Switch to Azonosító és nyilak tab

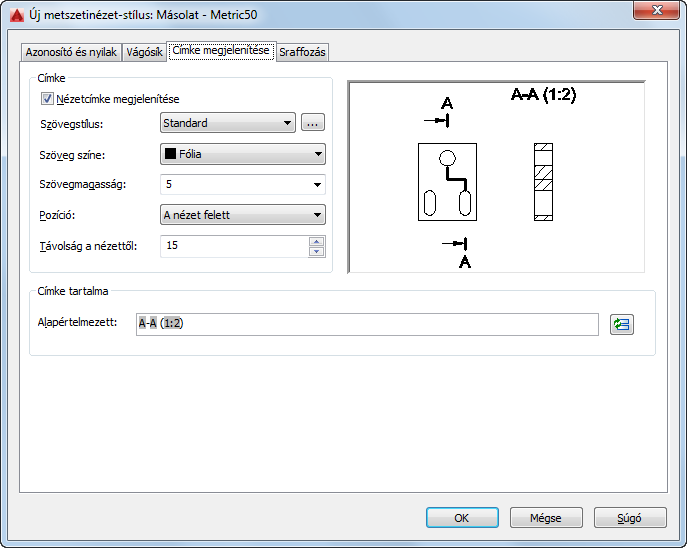(71, 52)
